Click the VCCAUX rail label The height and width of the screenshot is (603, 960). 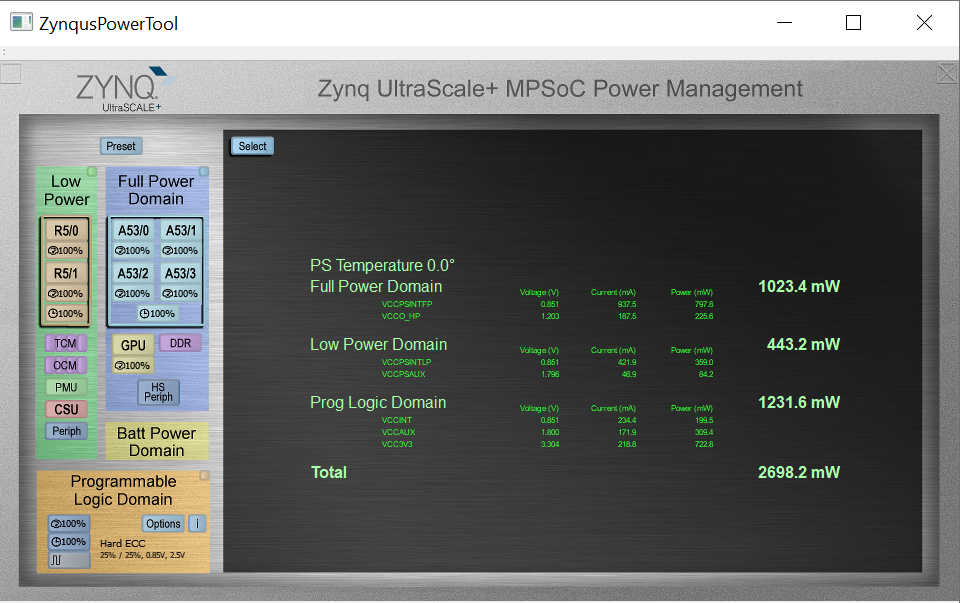398,432
